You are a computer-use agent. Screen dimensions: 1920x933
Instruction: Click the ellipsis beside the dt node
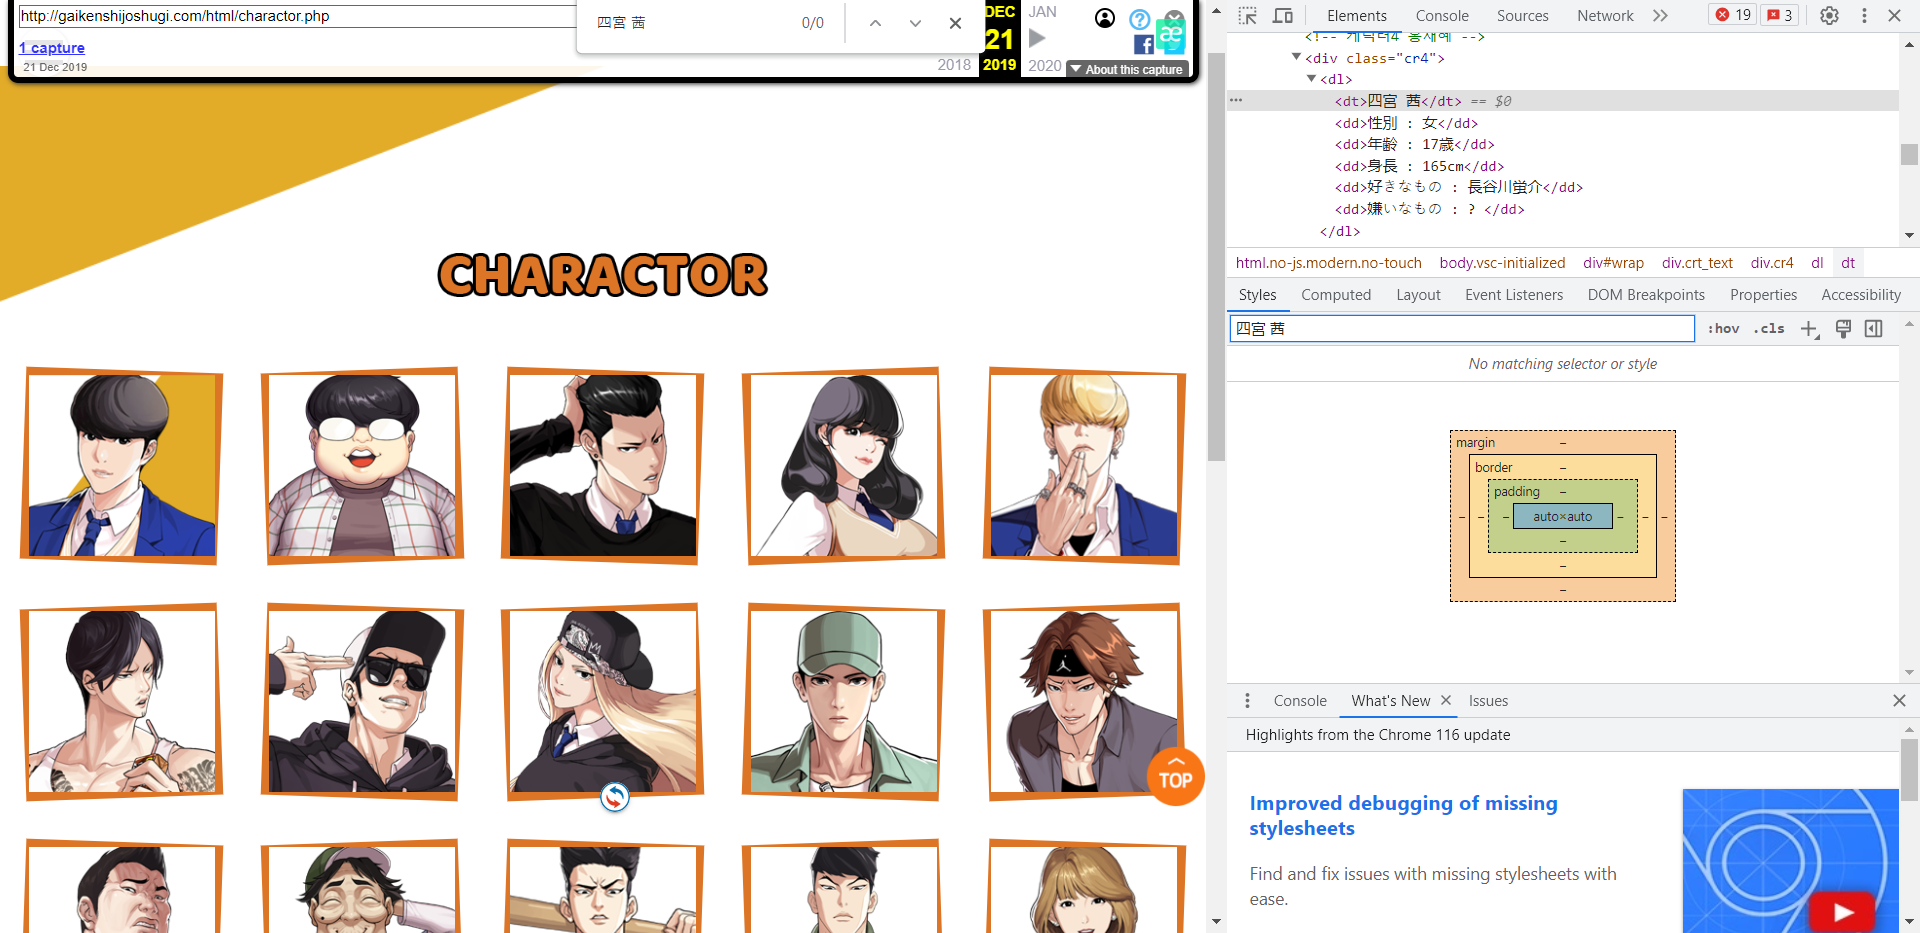coord(1236,100)
